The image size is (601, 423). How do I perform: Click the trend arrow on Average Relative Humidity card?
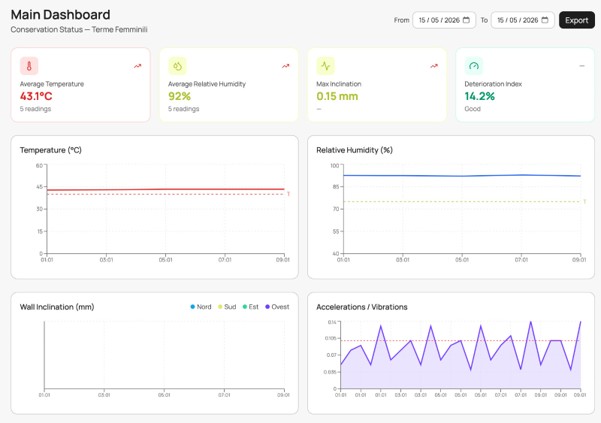pos(286,66)
